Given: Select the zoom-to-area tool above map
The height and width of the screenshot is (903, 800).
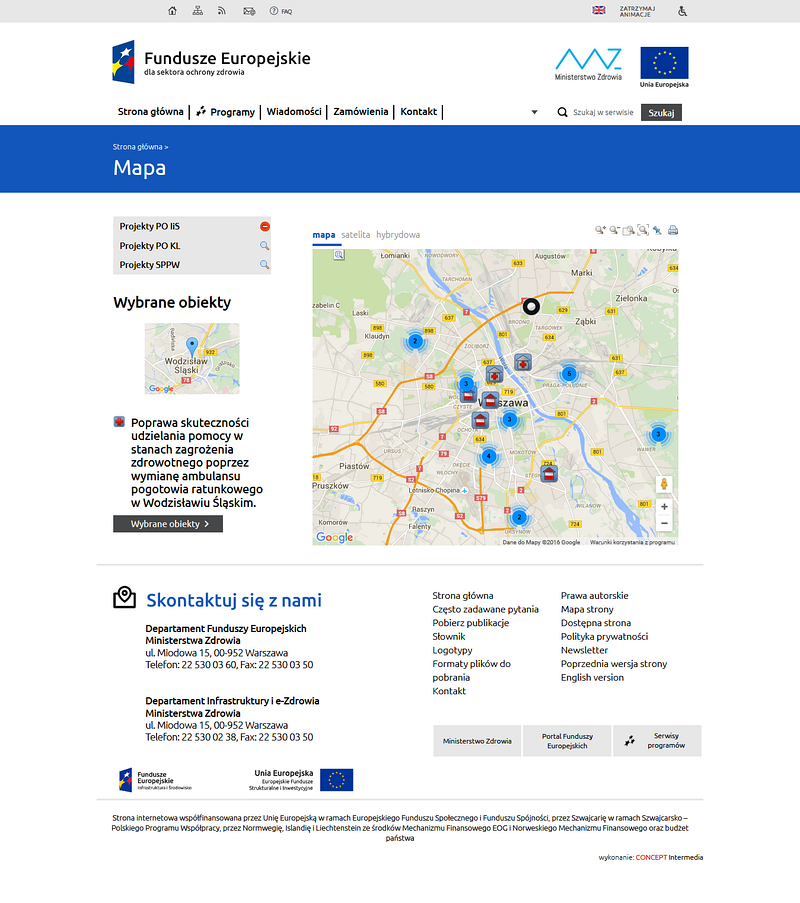Looking at the screenshot, I should coord(629,230).
